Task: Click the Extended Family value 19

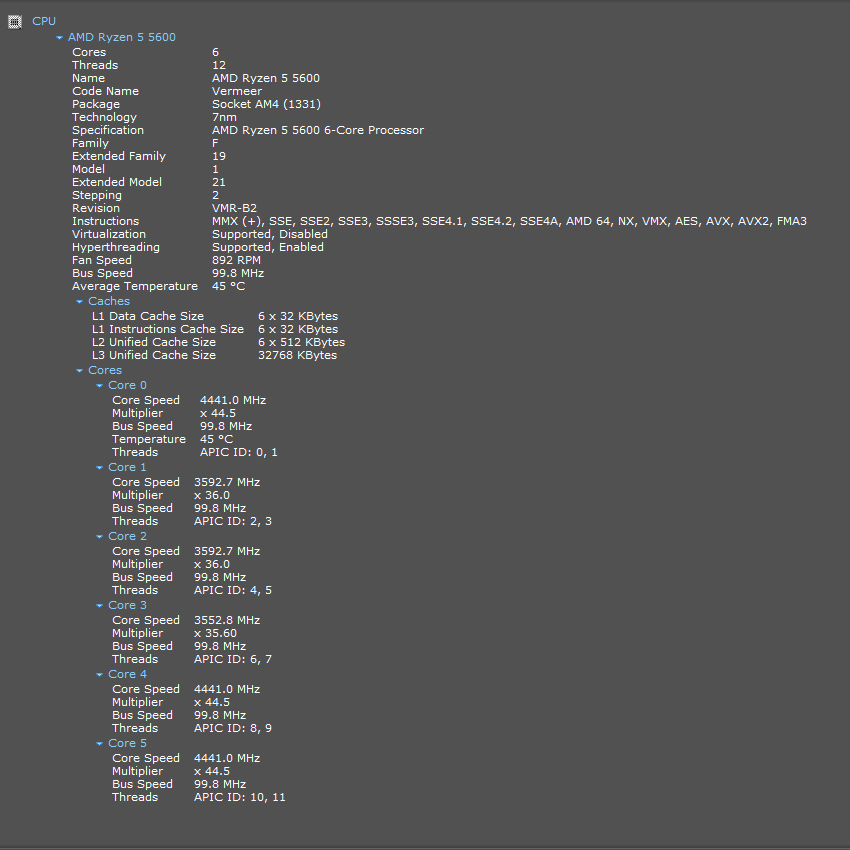Action: pos(219,156)
